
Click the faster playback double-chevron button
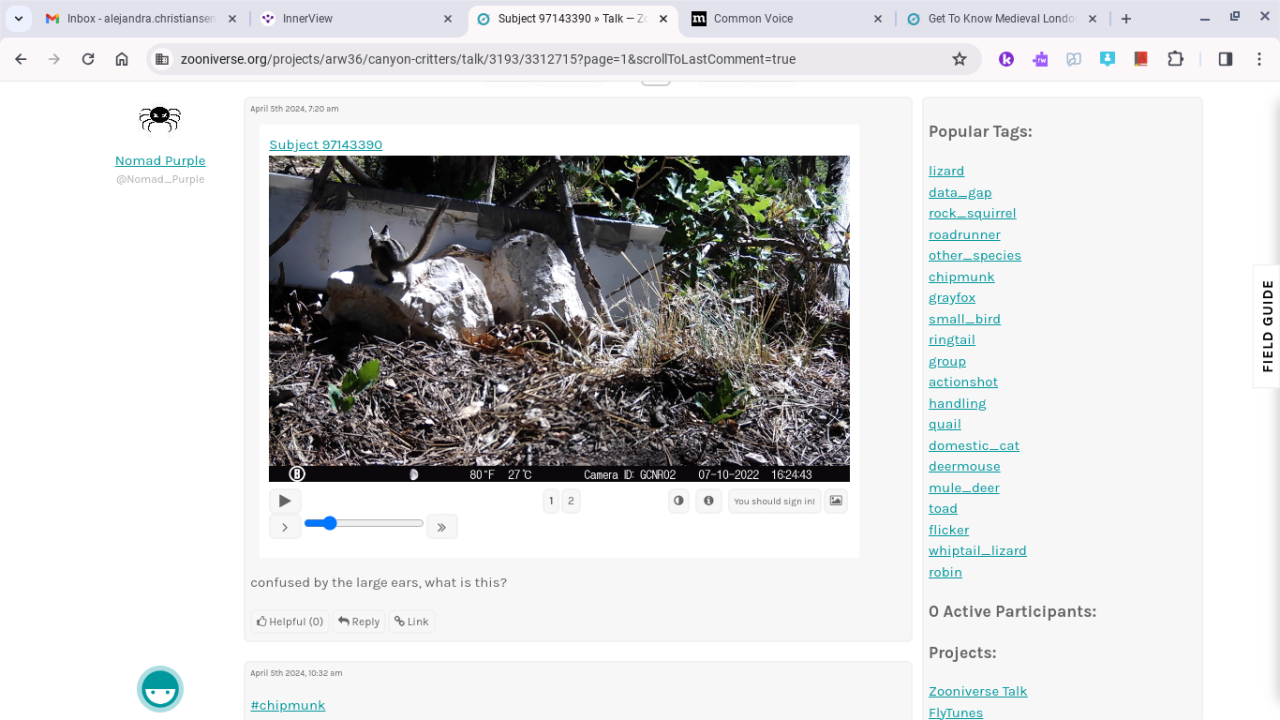pyautogui.click(x=442, y=527)
